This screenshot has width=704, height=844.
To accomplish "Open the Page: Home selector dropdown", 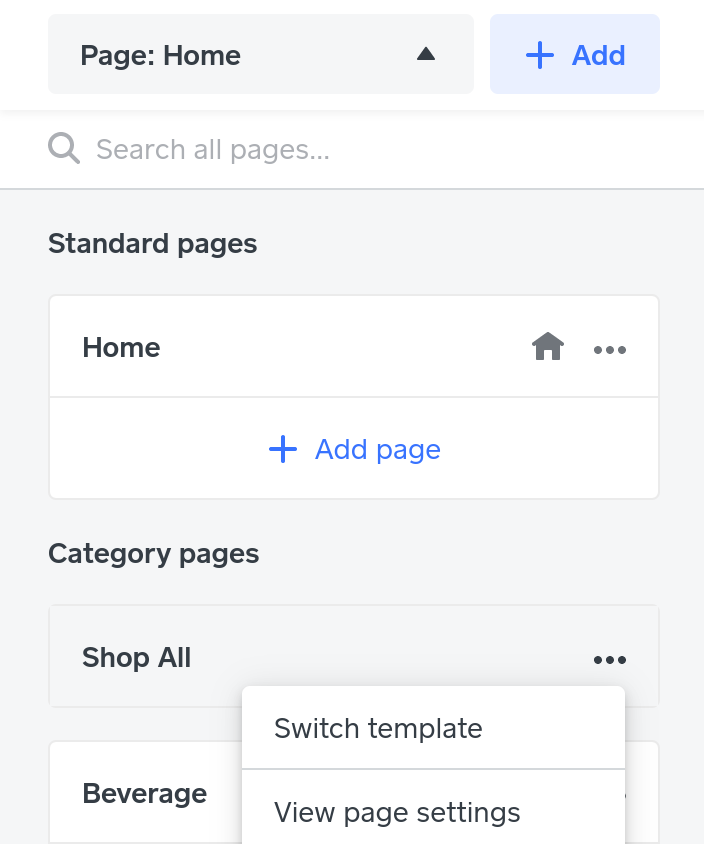I will point(261,54).
